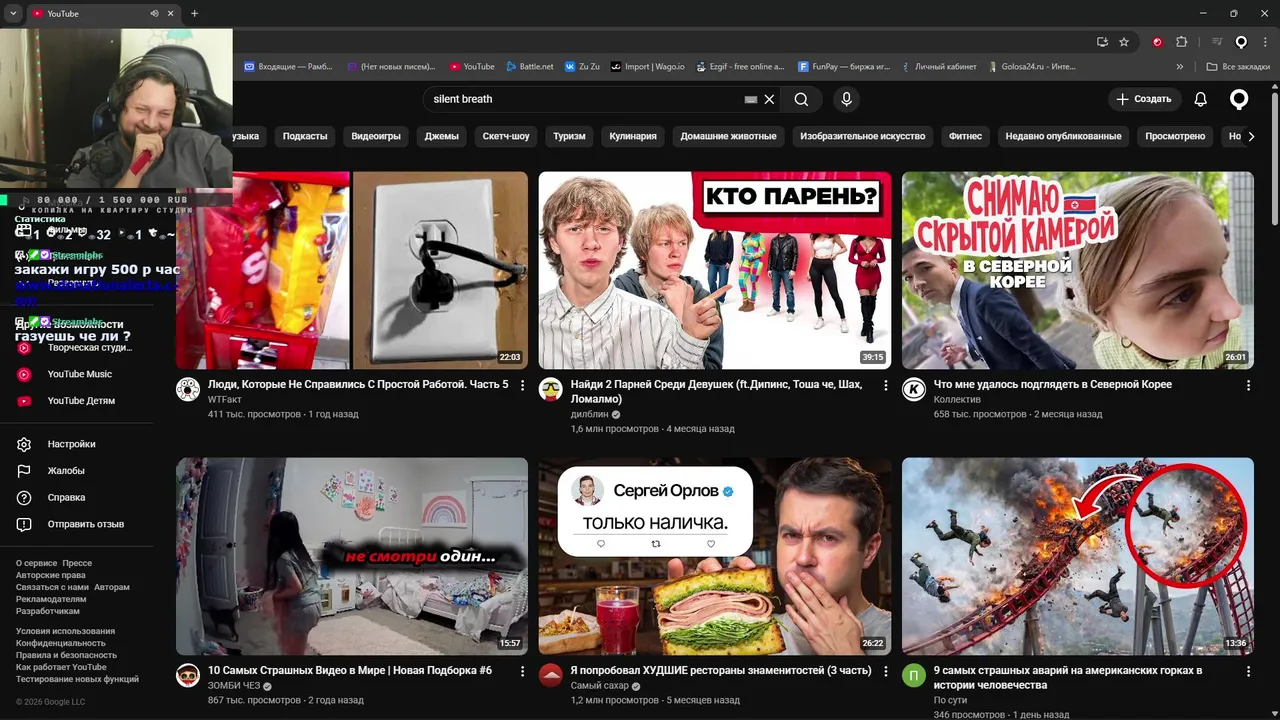Open the Battle.net bookmark
1280x720 pixels.
pos(529,67)
